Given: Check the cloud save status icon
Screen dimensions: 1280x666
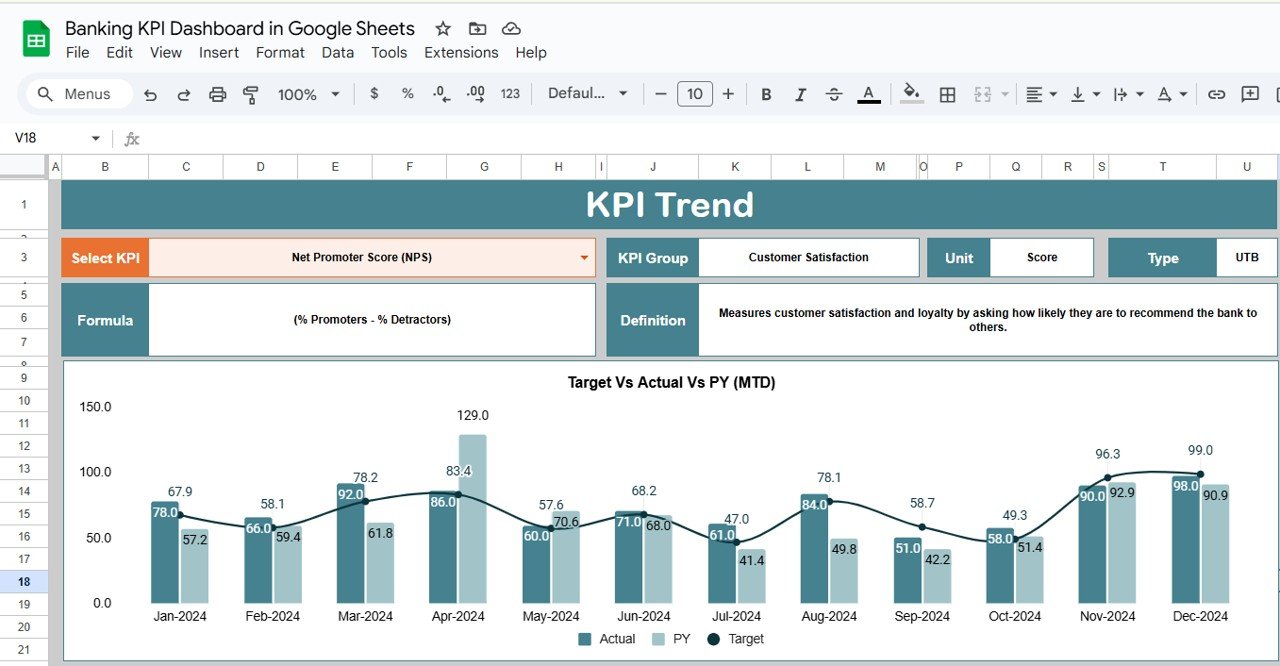Looking at the screenshot, I should click(x=511, y=29).
